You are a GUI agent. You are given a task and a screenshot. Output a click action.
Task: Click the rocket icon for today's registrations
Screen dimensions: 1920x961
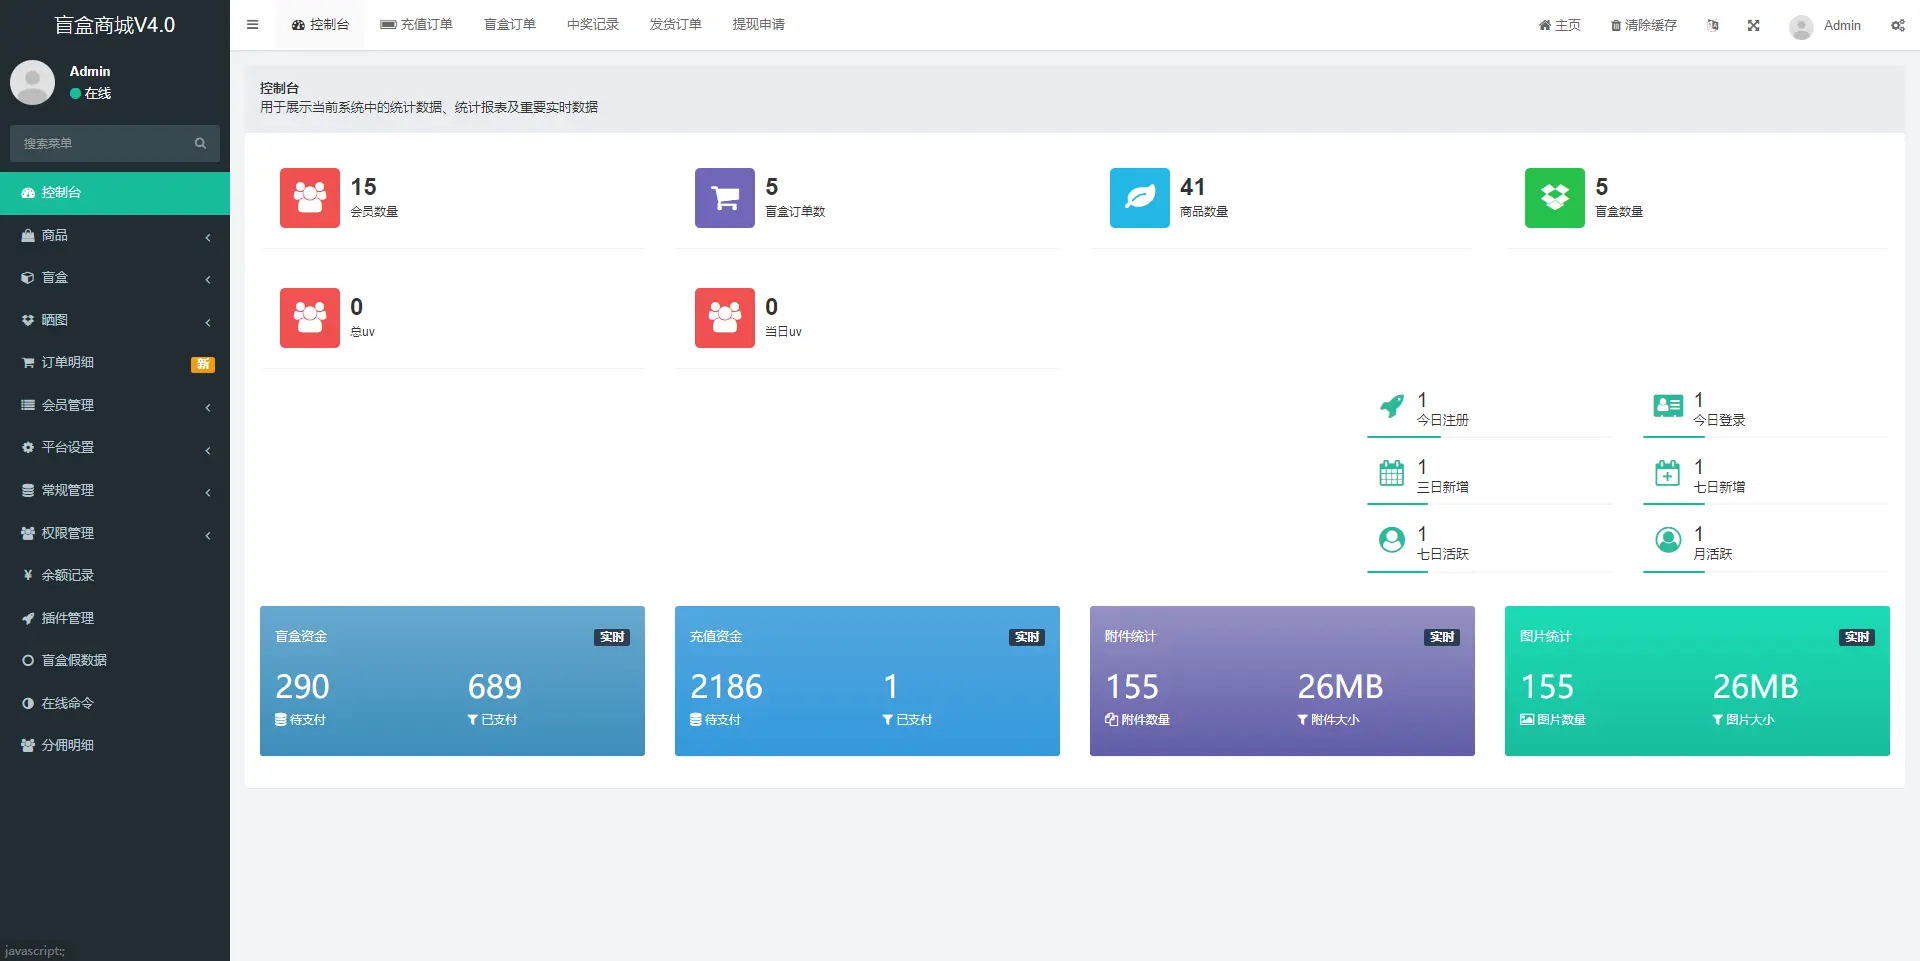1391,406
